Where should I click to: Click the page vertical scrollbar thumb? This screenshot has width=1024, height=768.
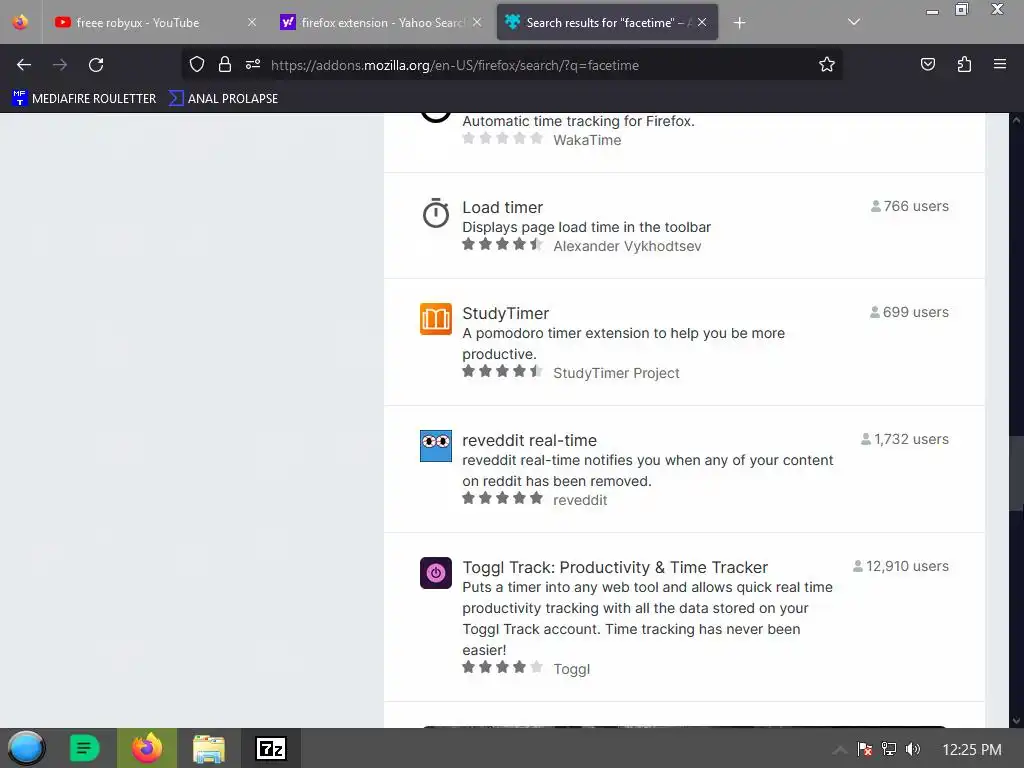(x=1016, y=473)
